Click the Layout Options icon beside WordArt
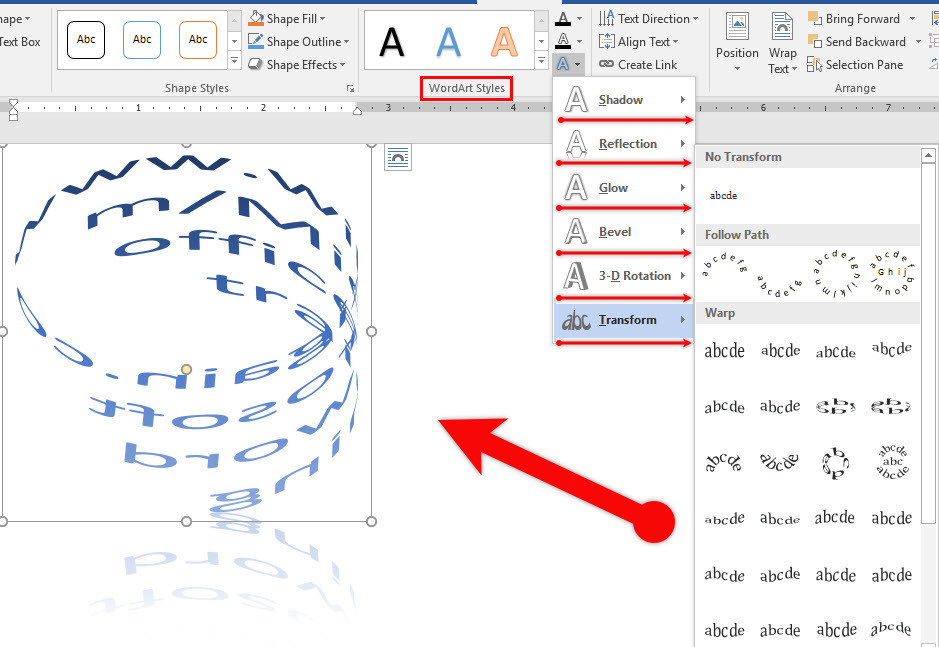Image resolution: width=939 pixels, height=647 pixels. click(398, 157)
